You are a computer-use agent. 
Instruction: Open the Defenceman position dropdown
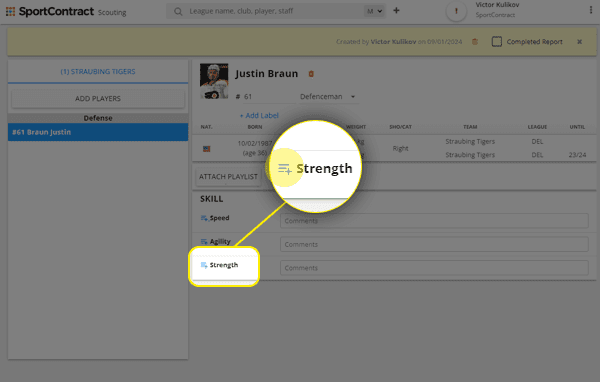tap(328, 96)
